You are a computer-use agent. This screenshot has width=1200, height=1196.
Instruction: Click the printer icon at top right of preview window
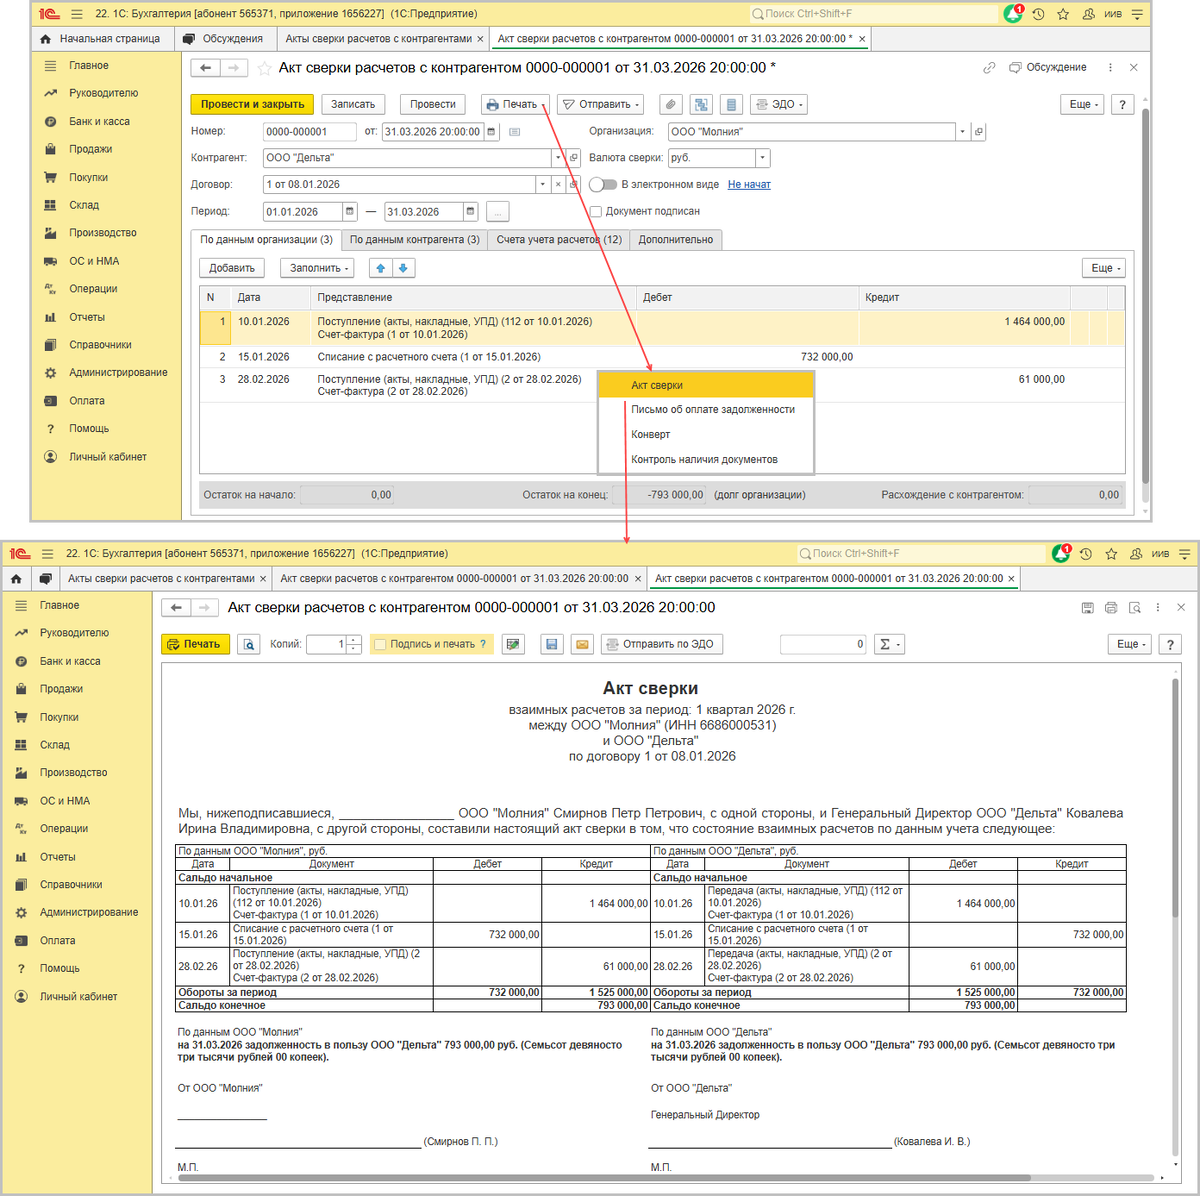[1111, 608]
